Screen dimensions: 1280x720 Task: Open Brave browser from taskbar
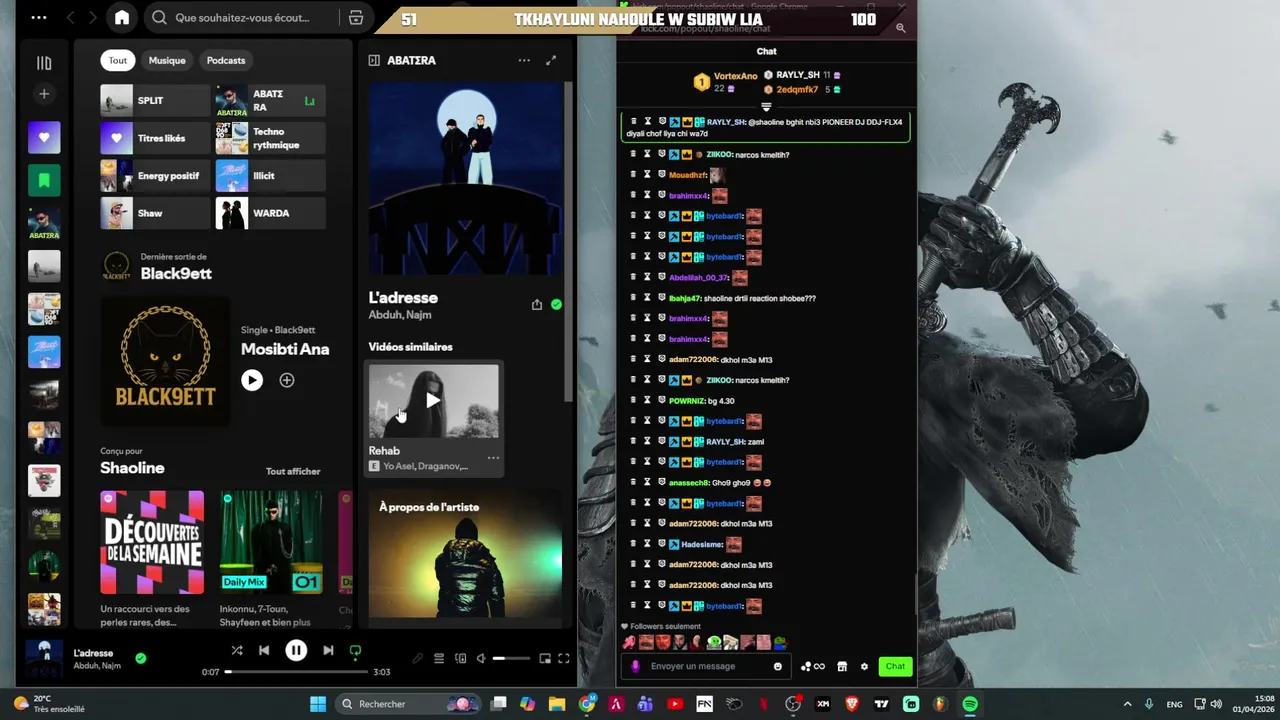pos(852,704)
